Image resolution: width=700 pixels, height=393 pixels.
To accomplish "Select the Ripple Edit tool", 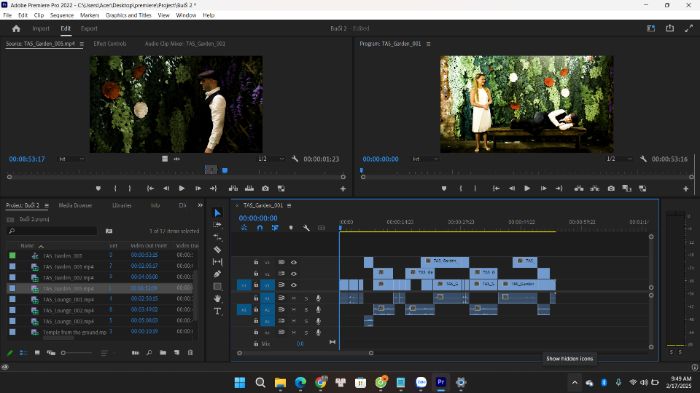I will (217, 237).
